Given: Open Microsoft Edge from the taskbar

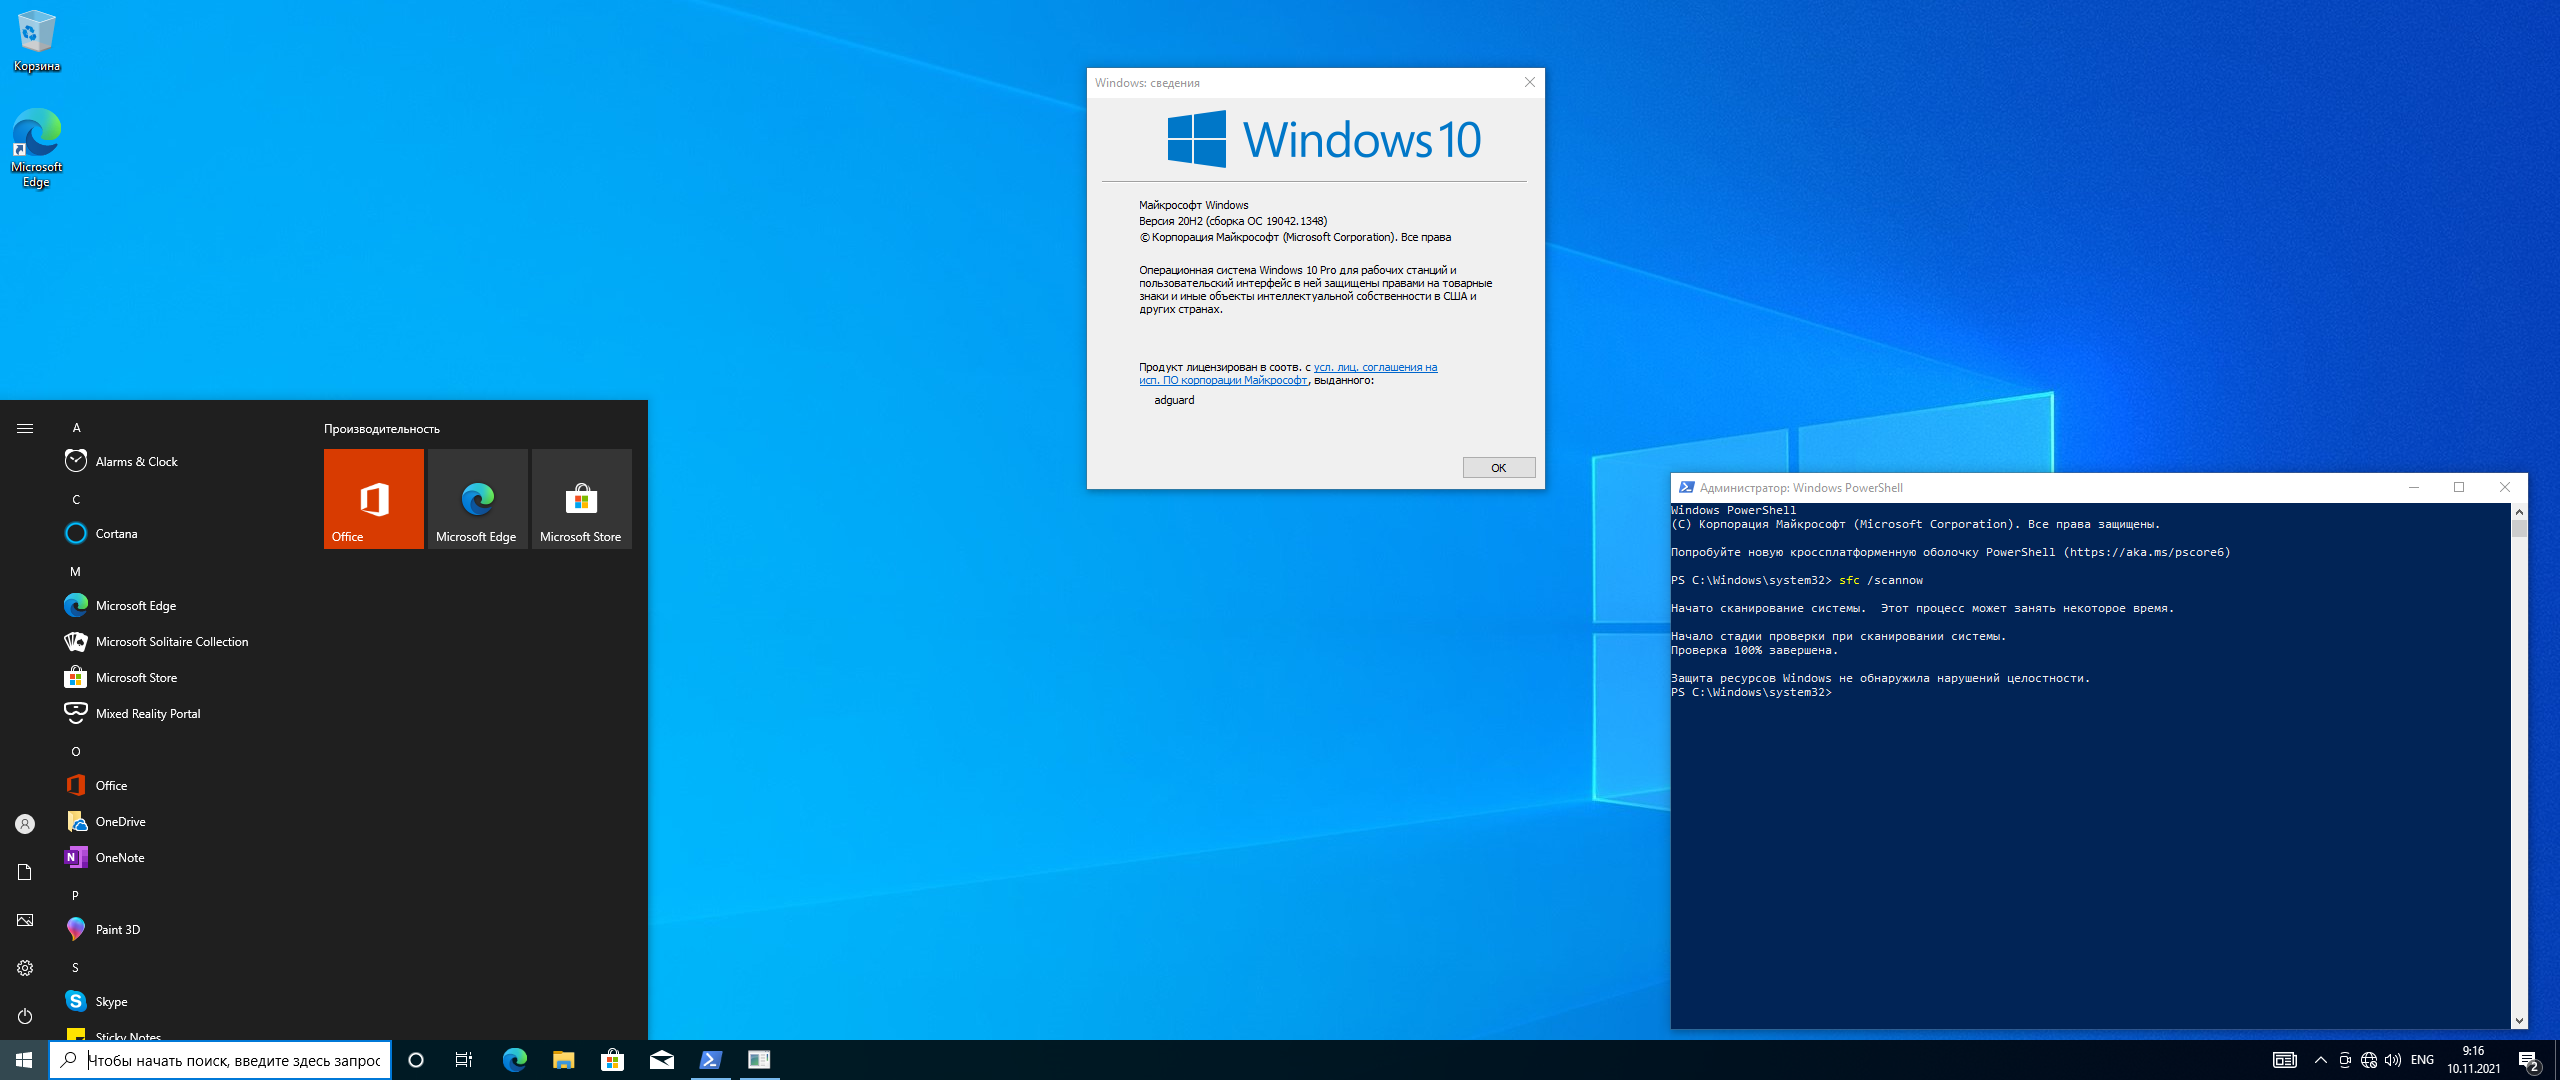Looking at the screenshot, I should [x=514, y=1060].
